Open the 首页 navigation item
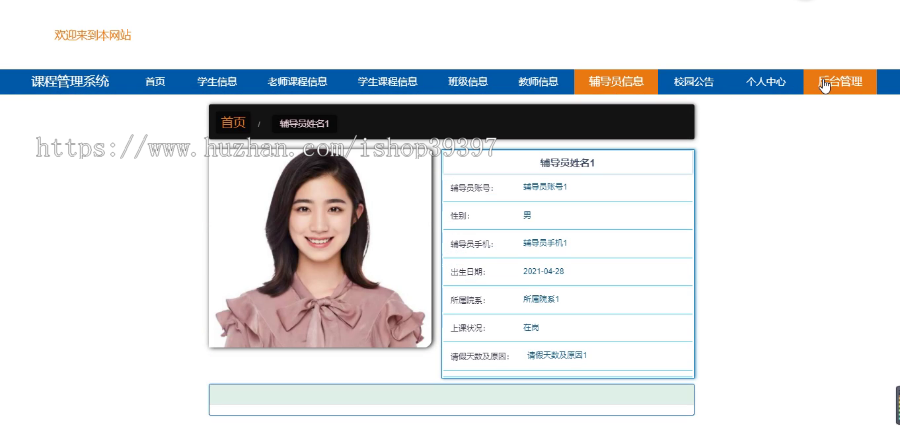This screenshot has width=900, height=432. [155, 81]
